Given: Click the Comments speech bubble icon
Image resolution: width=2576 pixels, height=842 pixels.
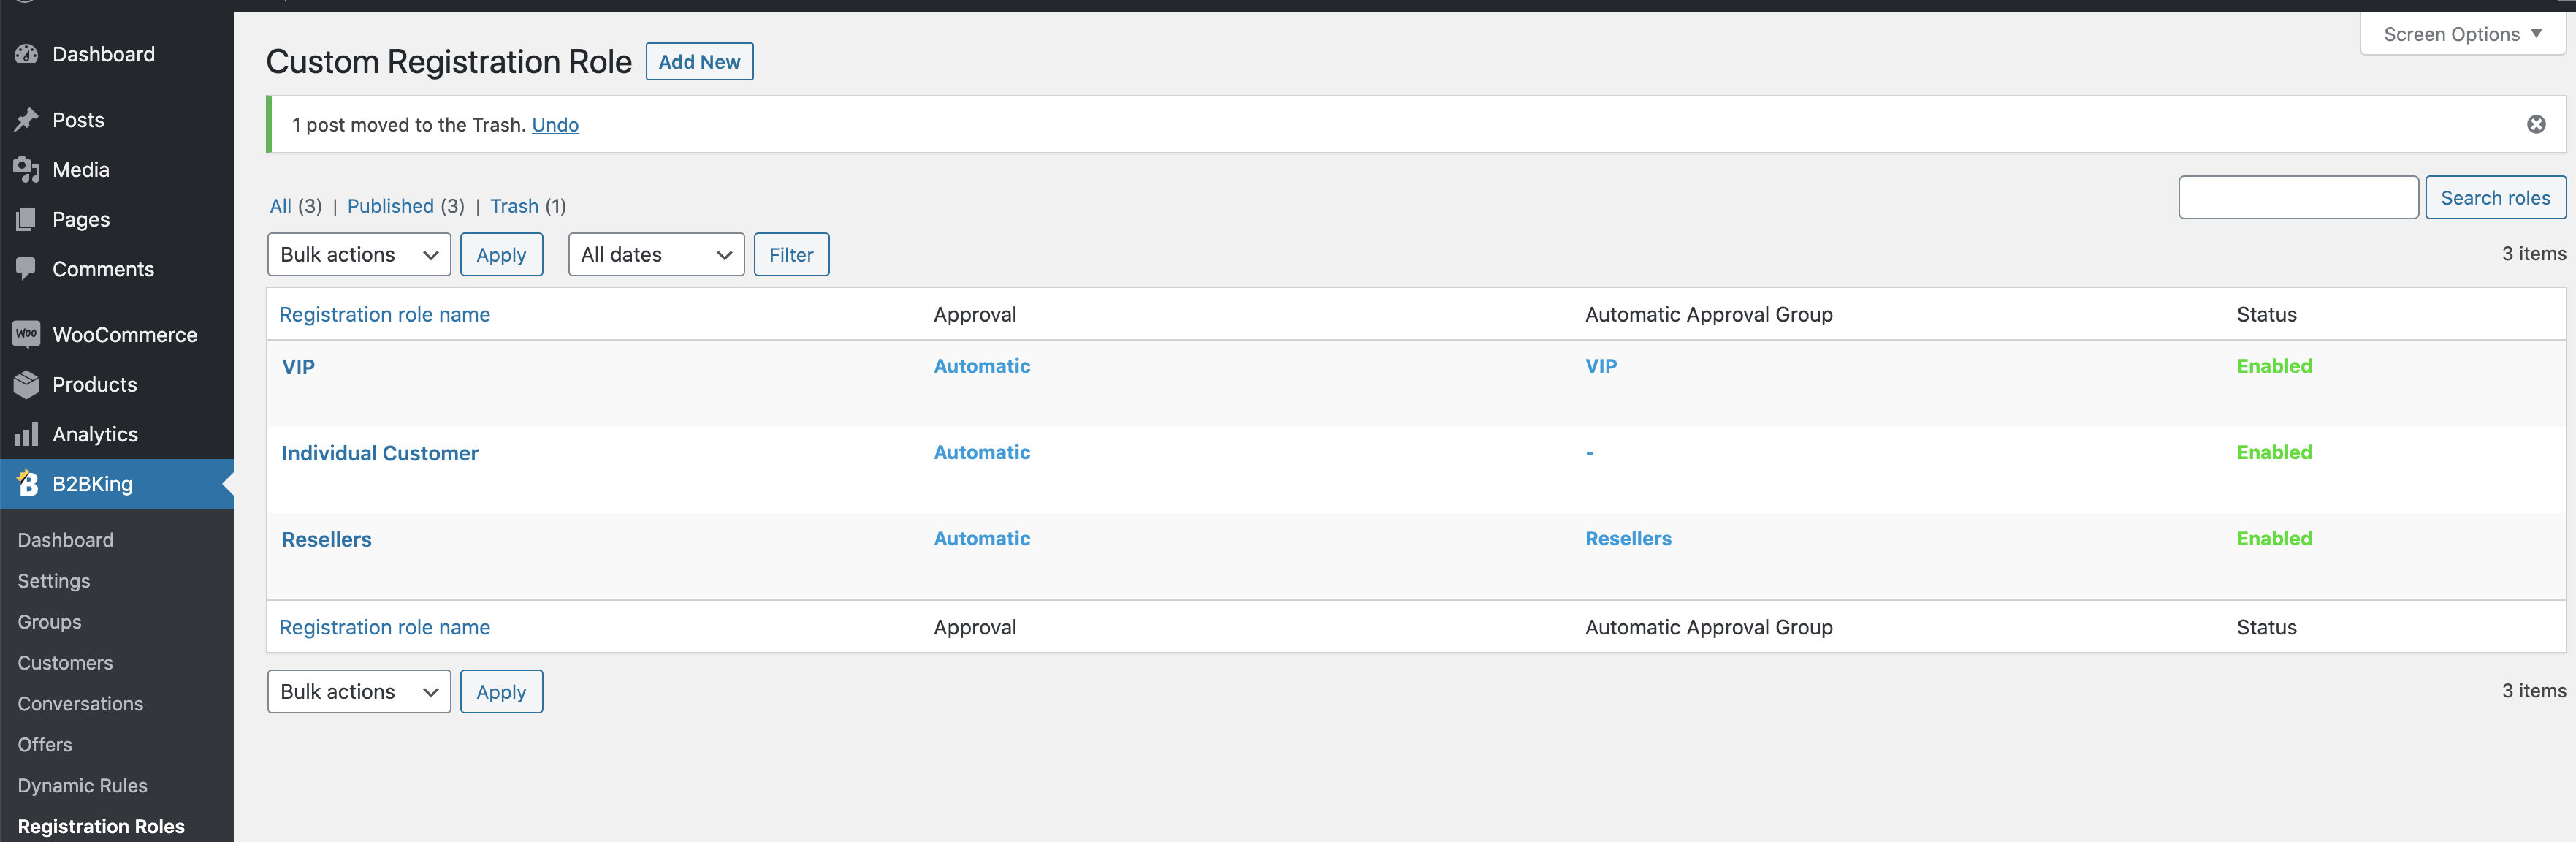Looking at the screenshot, I should pos(27,268).
